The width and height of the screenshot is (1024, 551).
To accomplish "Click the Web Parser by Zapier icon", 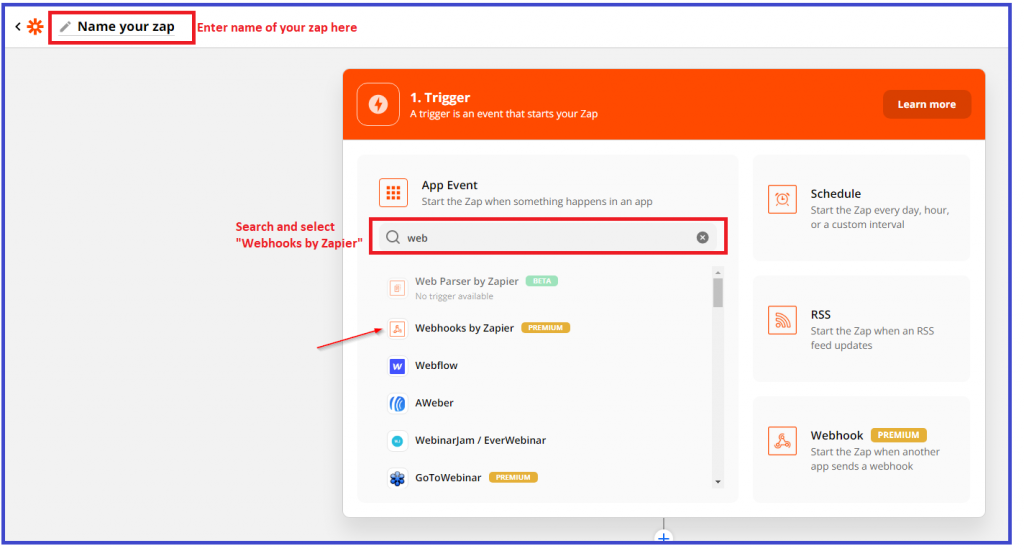I will [x=397, y=288].
